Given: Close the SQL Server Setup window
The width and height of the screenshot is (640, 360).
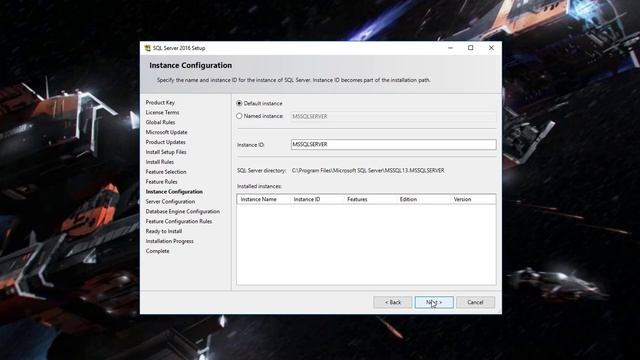Looking at the screenshot, I should click(x=491, y=48).
